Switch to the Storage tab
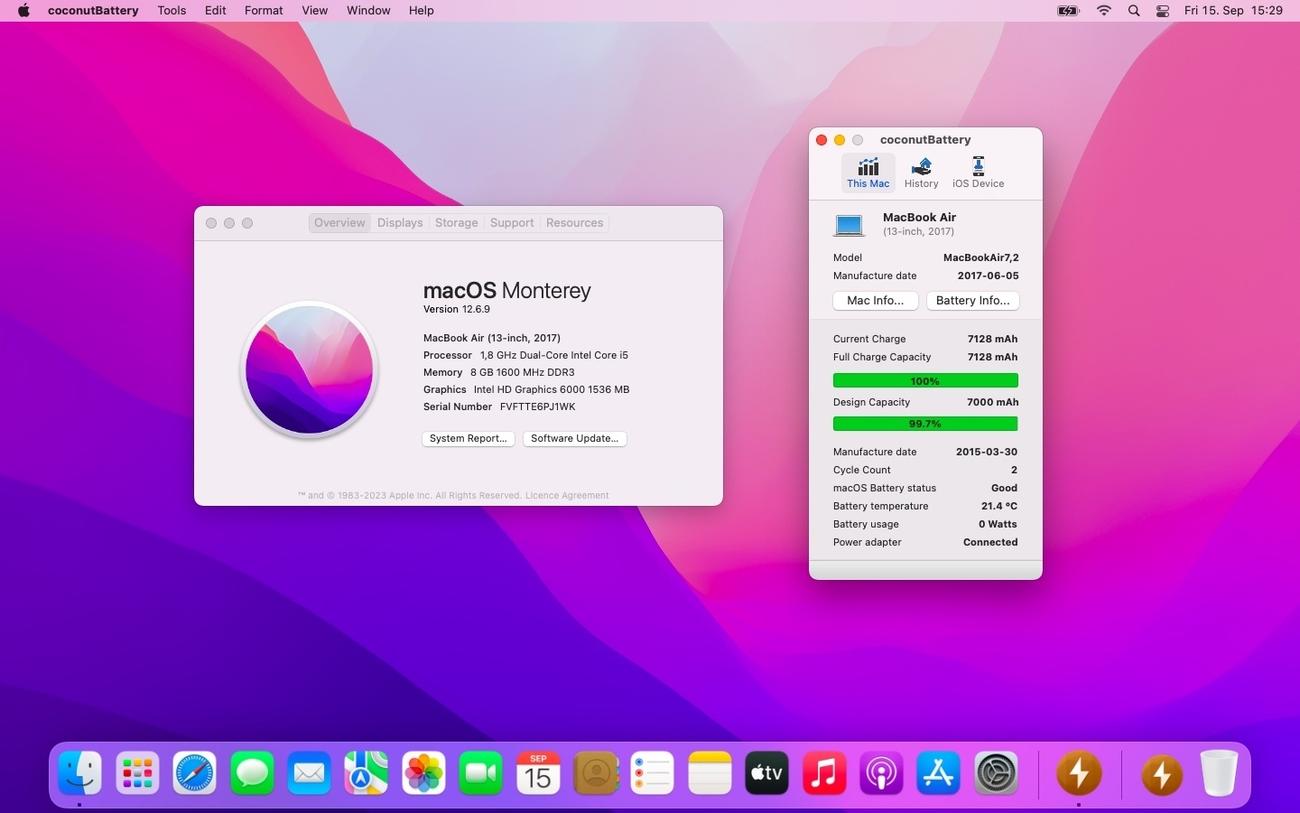Viewport: 1300px width, 813px height. pyautogui.click(x=456, y=223)
